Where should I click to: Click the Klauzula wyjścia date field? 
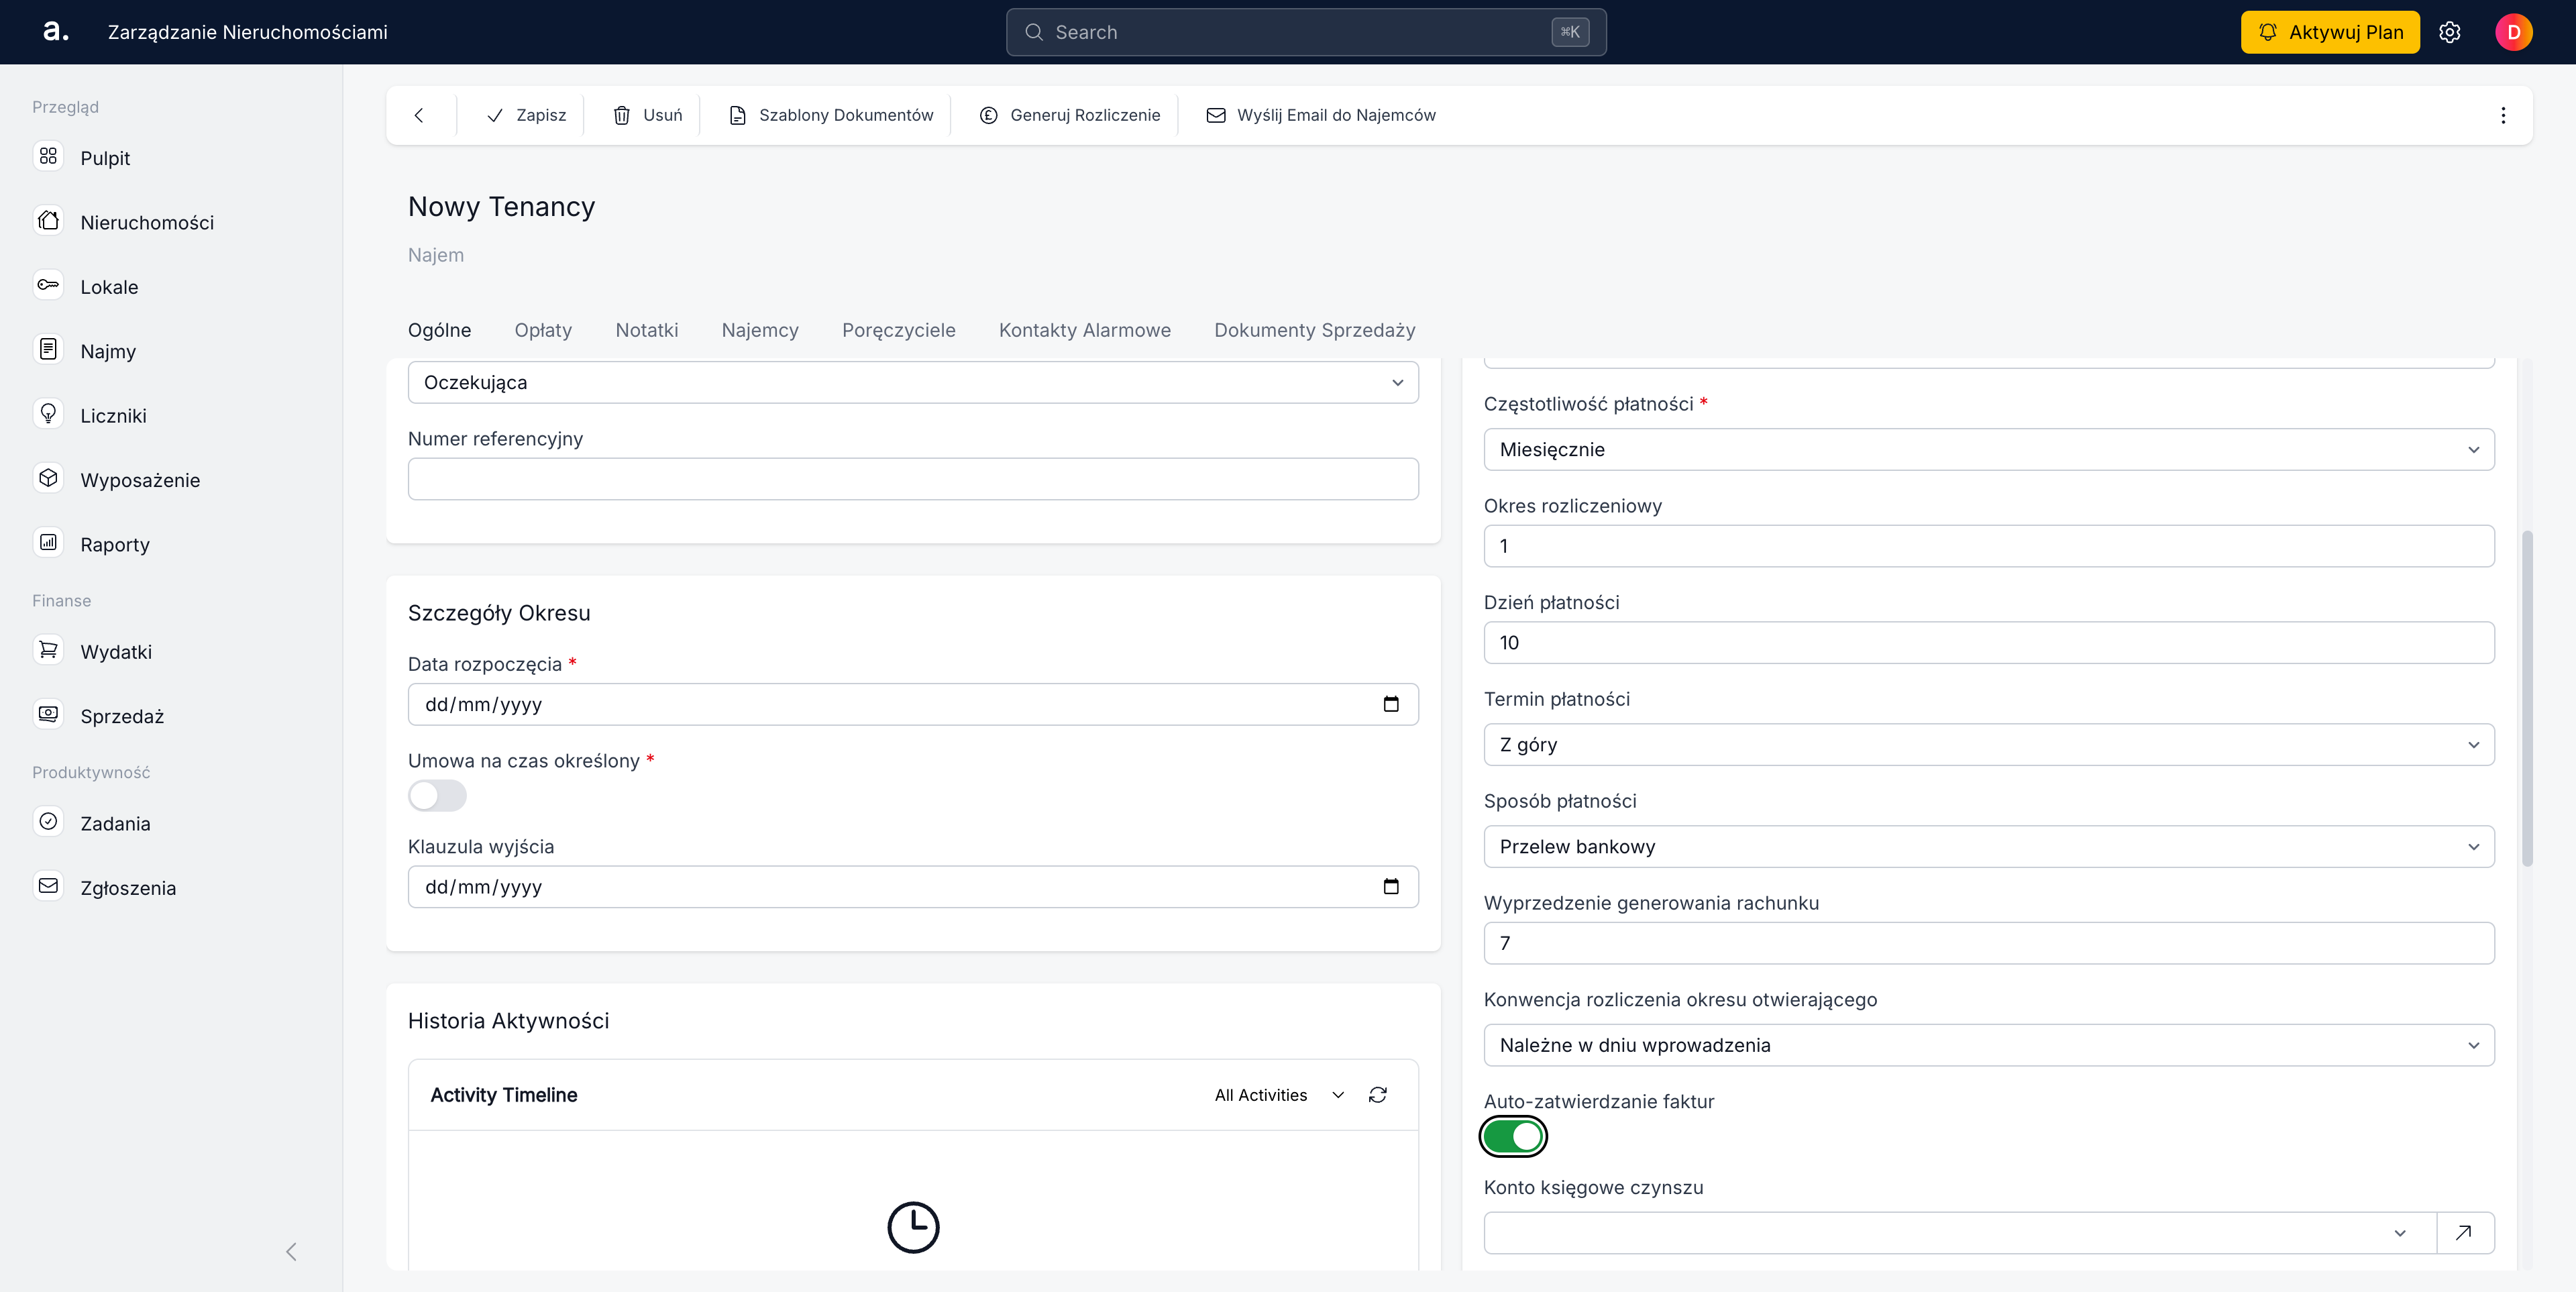coord(913,886)
